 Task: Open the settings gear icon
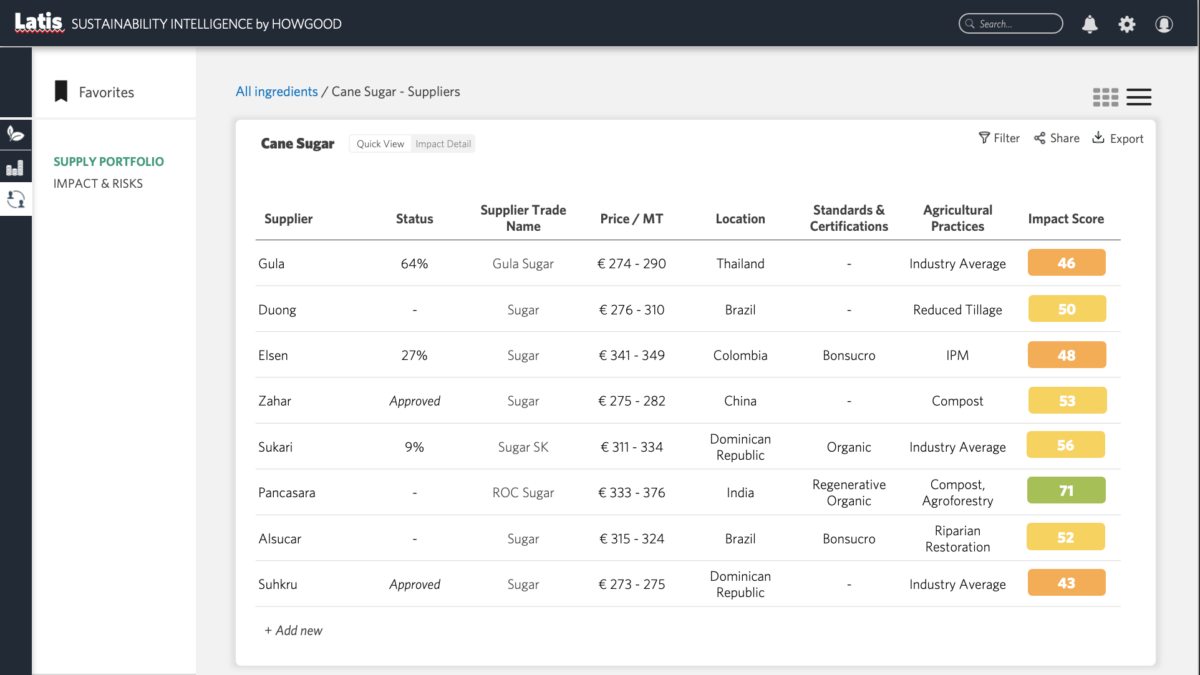pos(1127,24)
